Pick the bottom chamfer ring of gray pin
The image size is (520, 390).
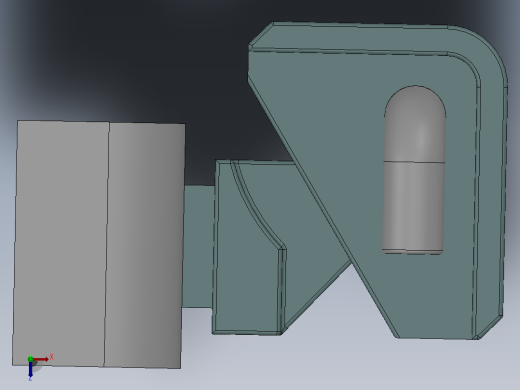tap(413, 251)
